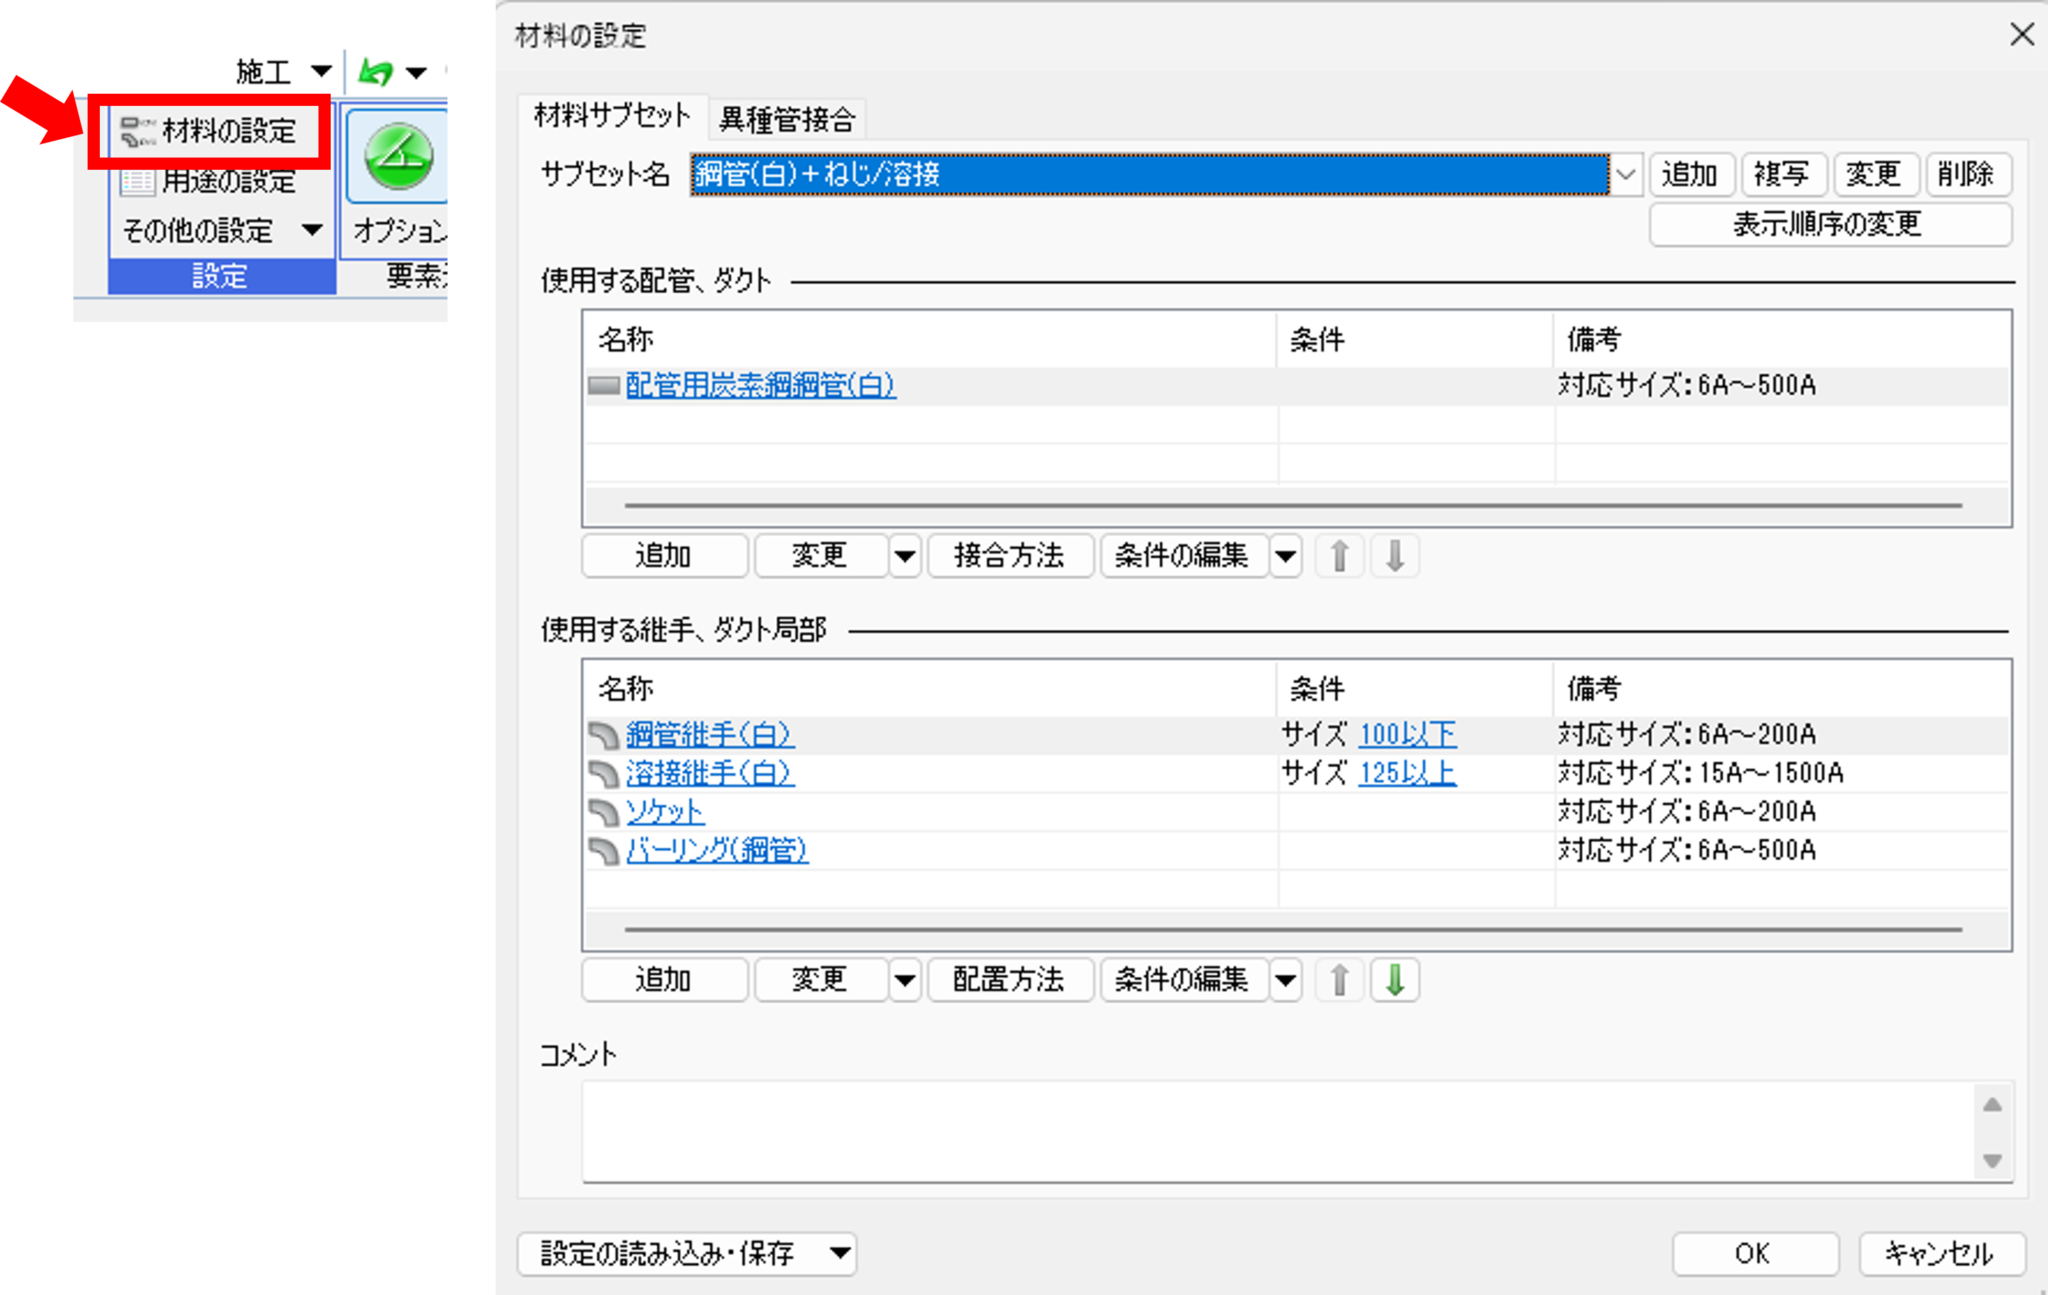The image size is (2048, 1295).
Task: Click 変更 under 使用する配管、ダクト list
Action: pos(821,556)
